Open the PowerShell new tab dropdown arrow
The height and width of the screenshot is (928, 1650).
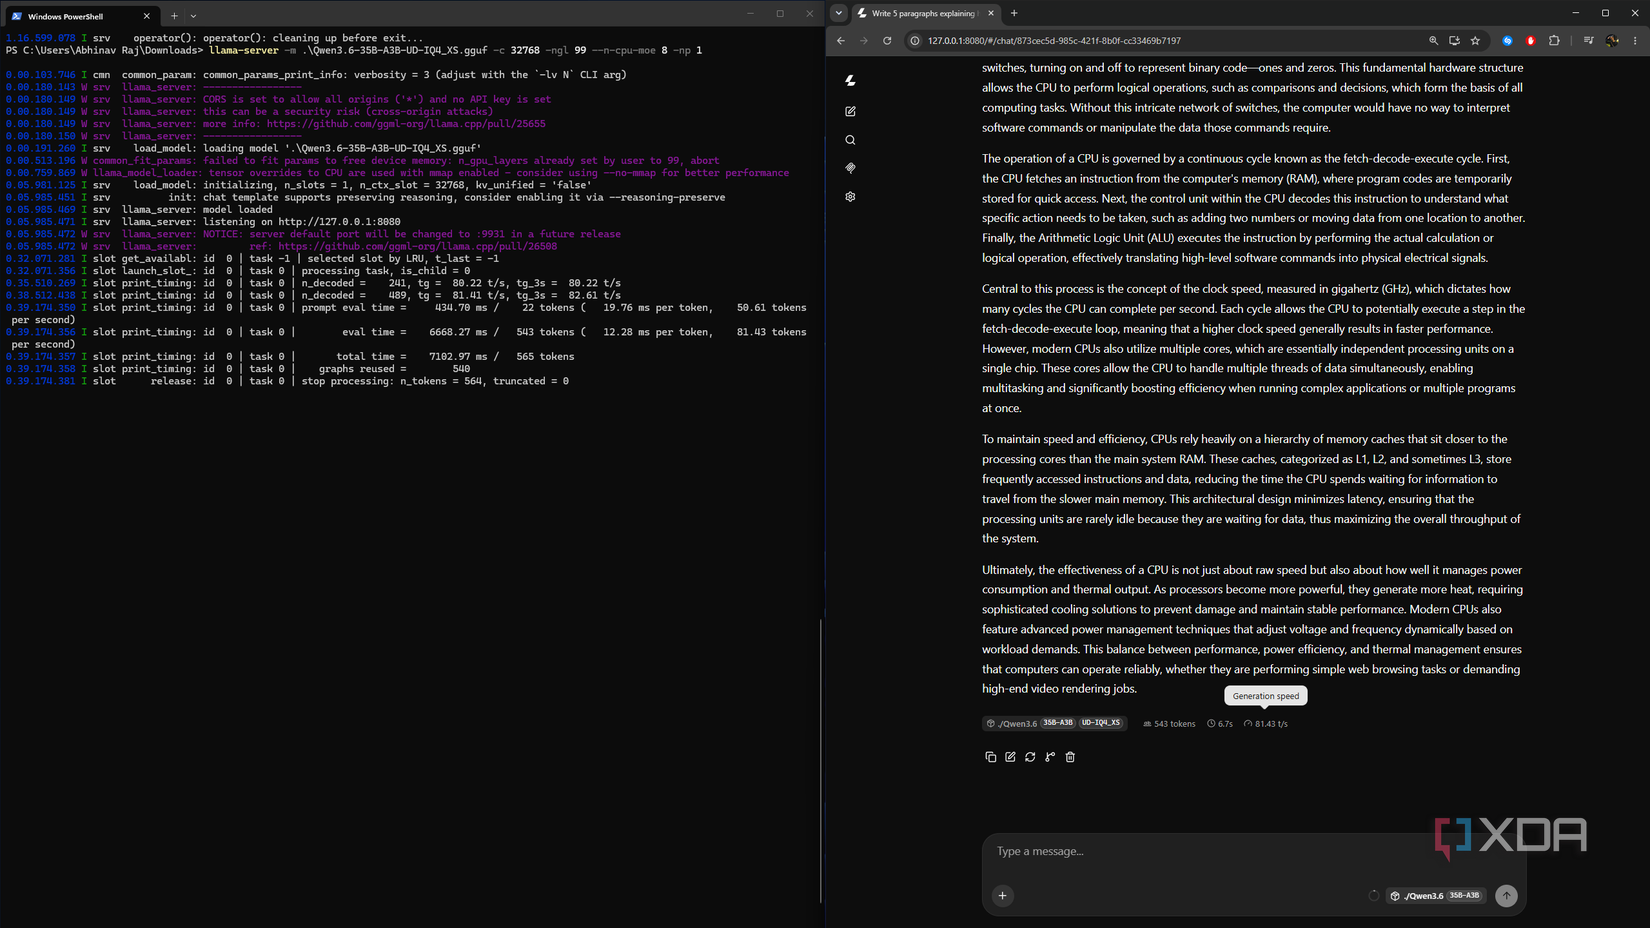tap(193, 16)
